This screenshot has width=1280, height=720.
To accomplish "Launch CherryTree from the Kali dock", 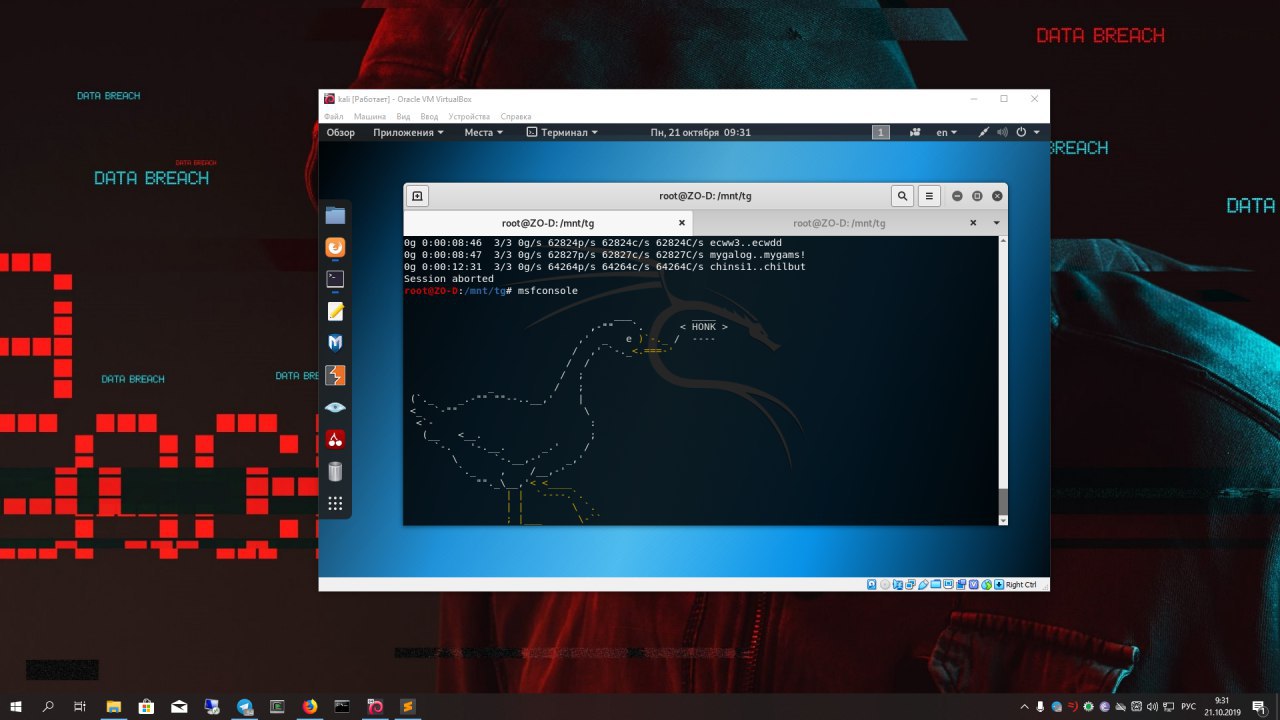I will click(335, 439).
